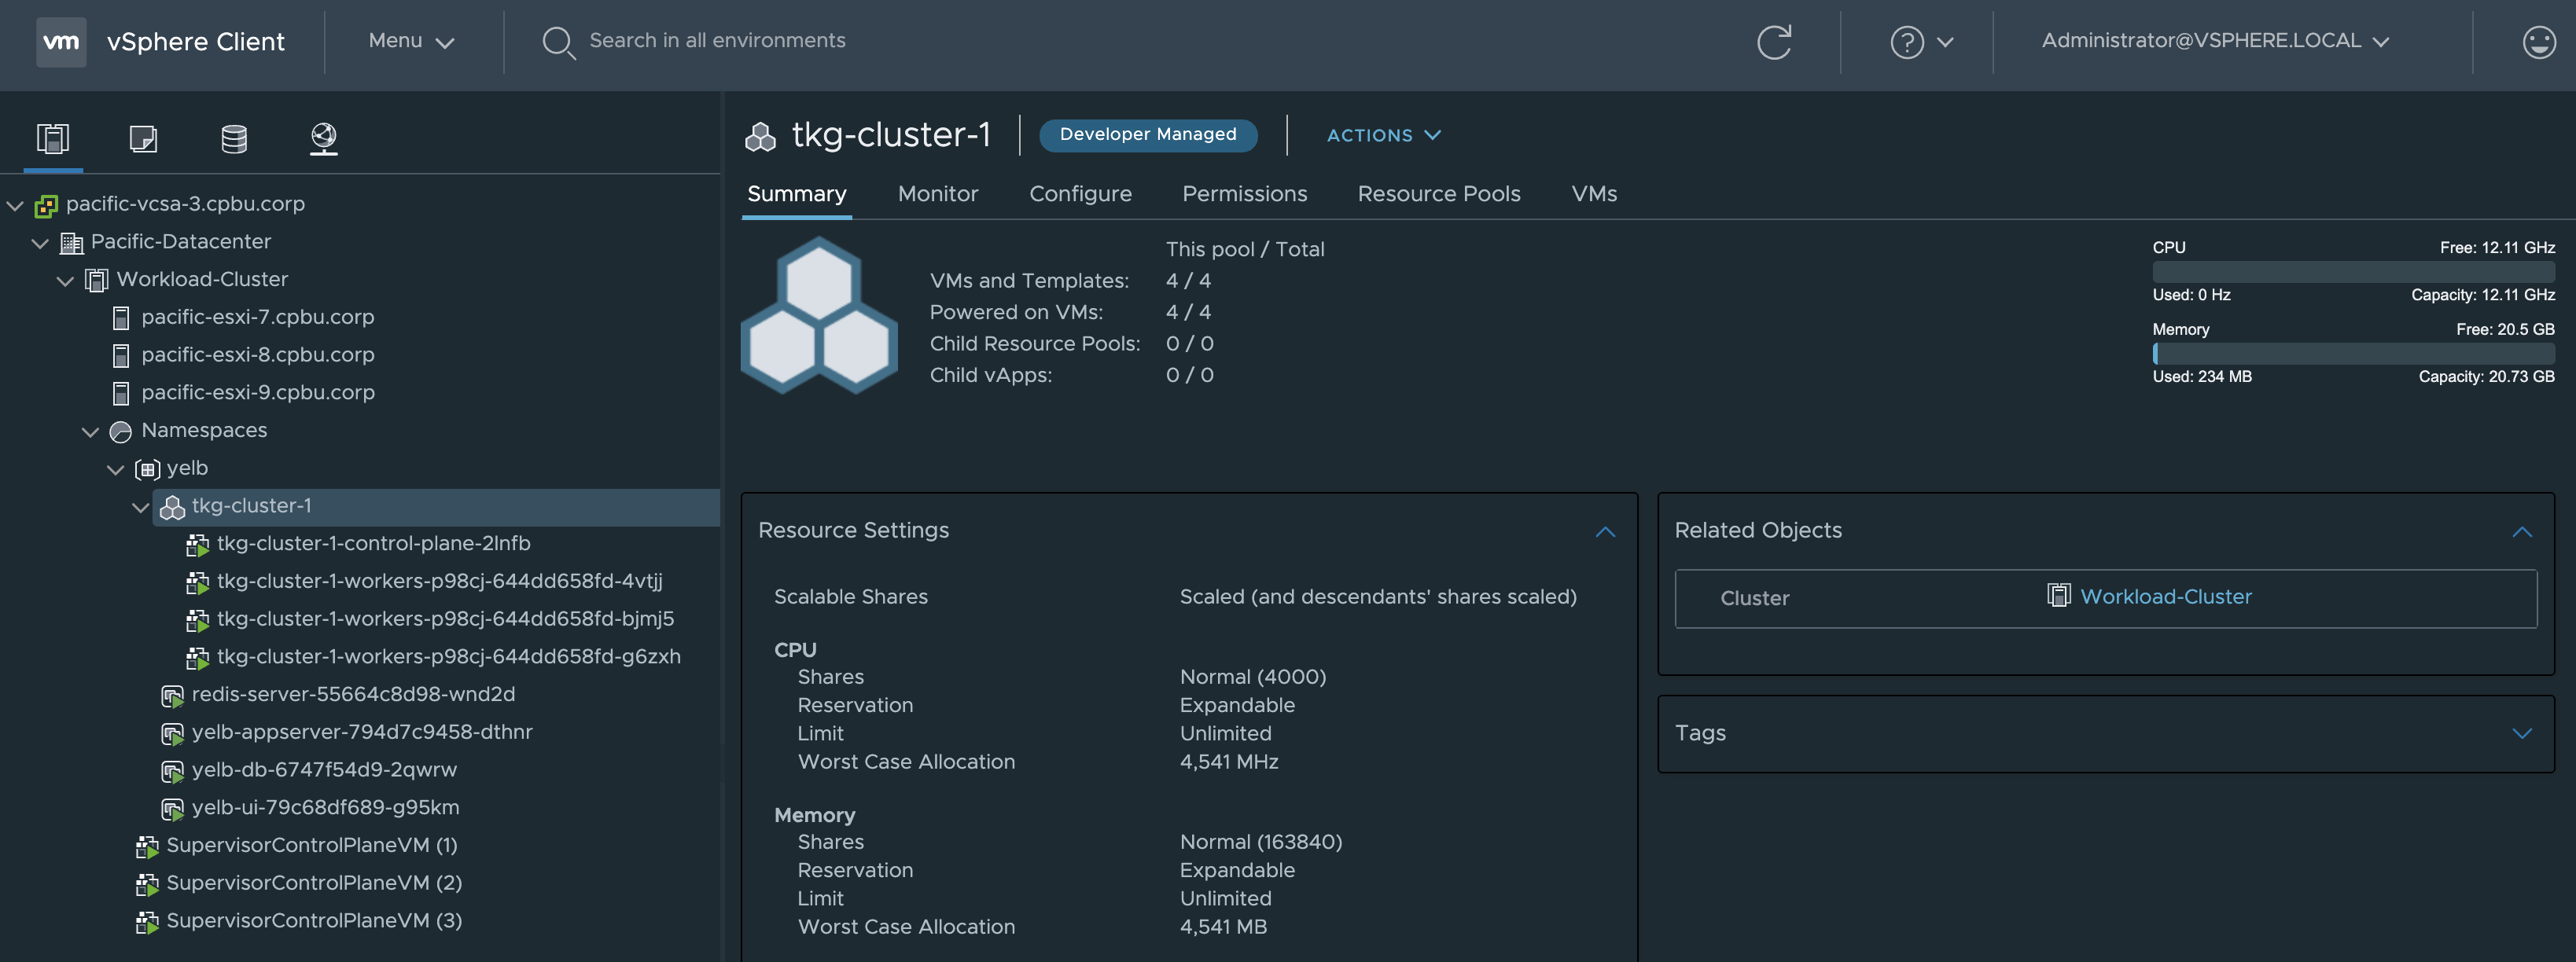Open the Workload-Cluster link in Related Objects
The width and height of the screenshot is (2576, 962).
tap(2165, 597)
